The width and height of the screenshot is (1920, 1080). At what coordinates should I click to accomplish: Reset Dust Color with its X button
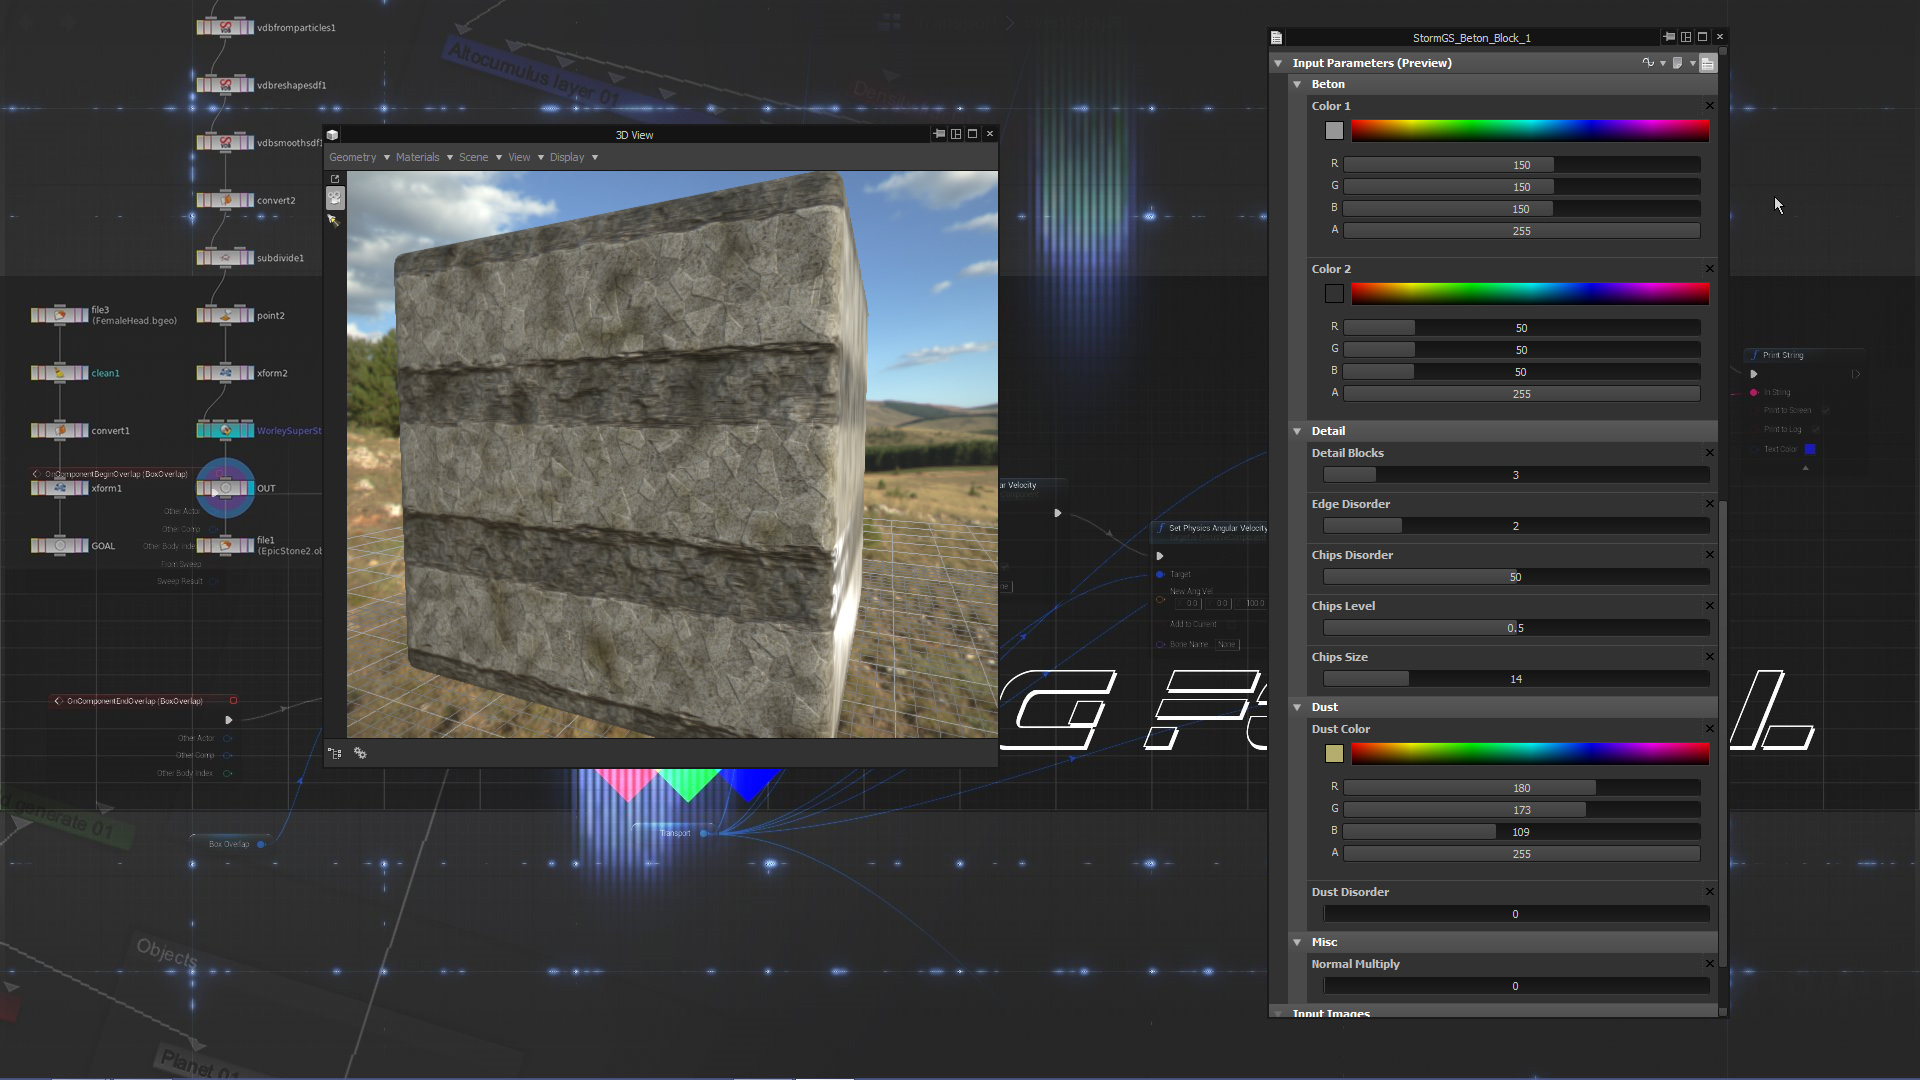click(1709, 729)
